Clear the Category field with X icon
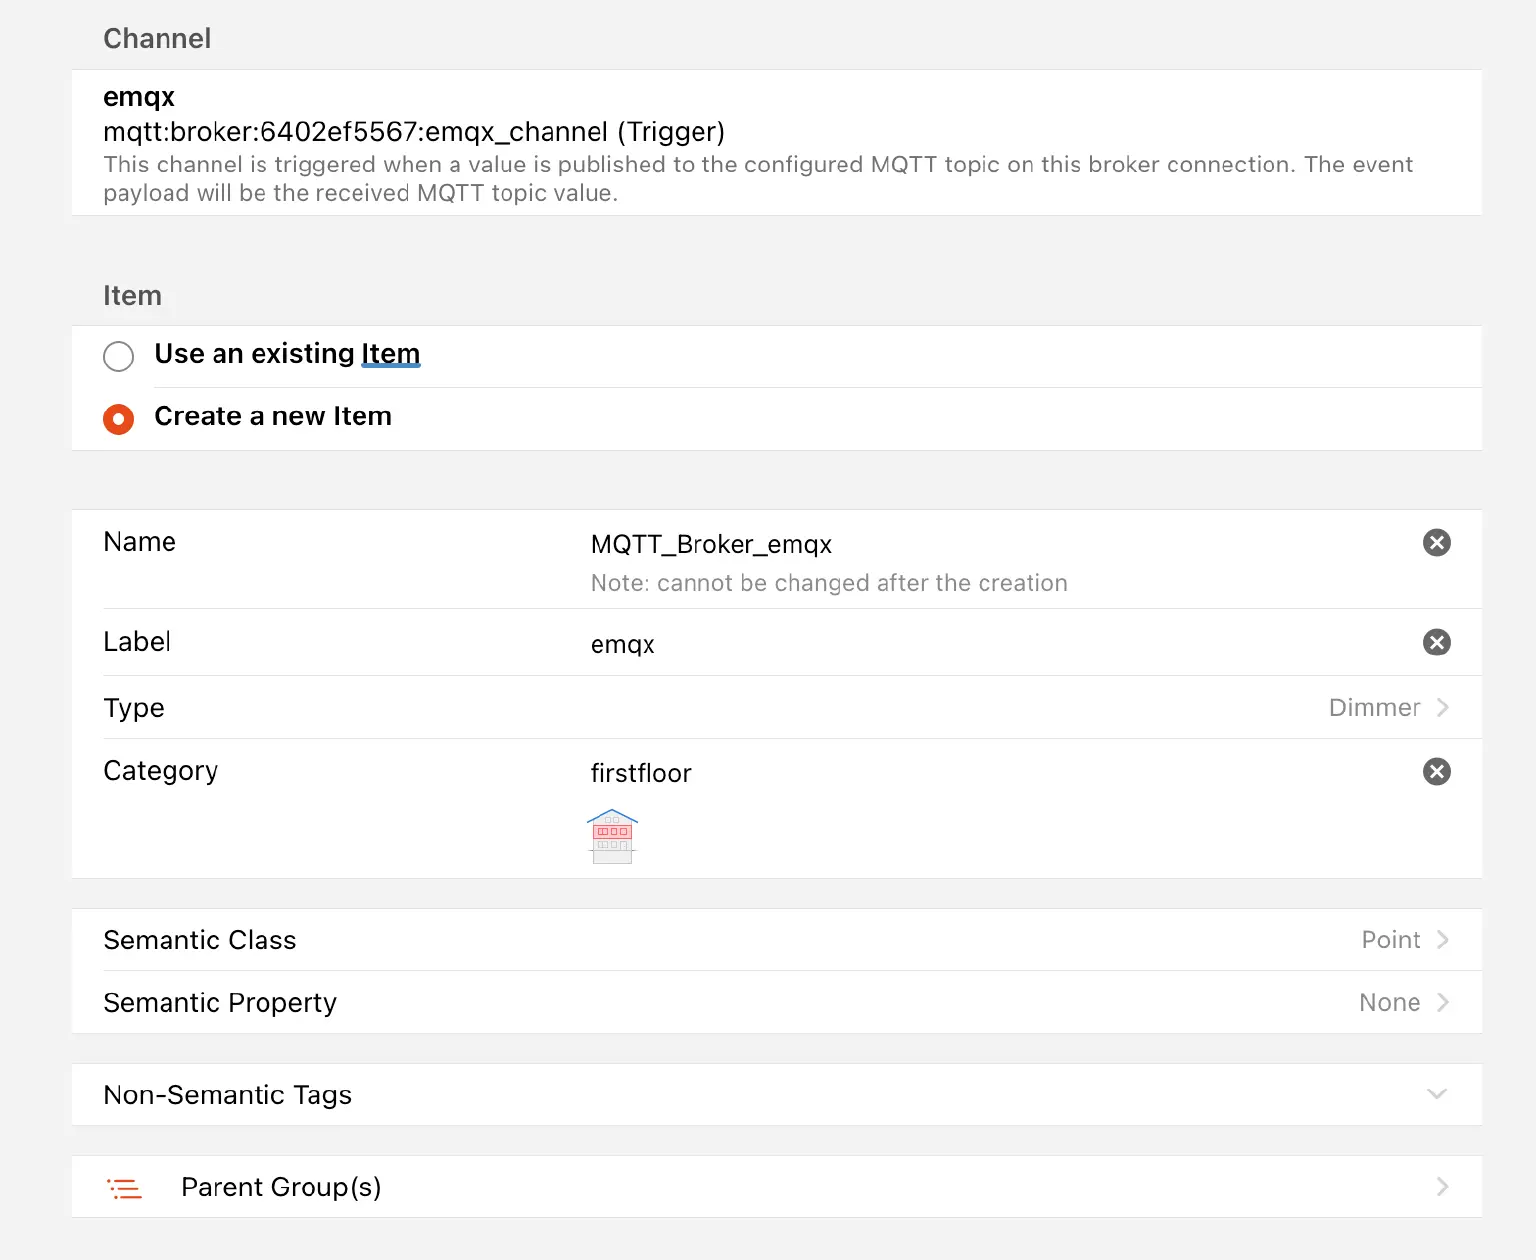Screen dimensions: 1536x1260 (x=1436, y=772)
